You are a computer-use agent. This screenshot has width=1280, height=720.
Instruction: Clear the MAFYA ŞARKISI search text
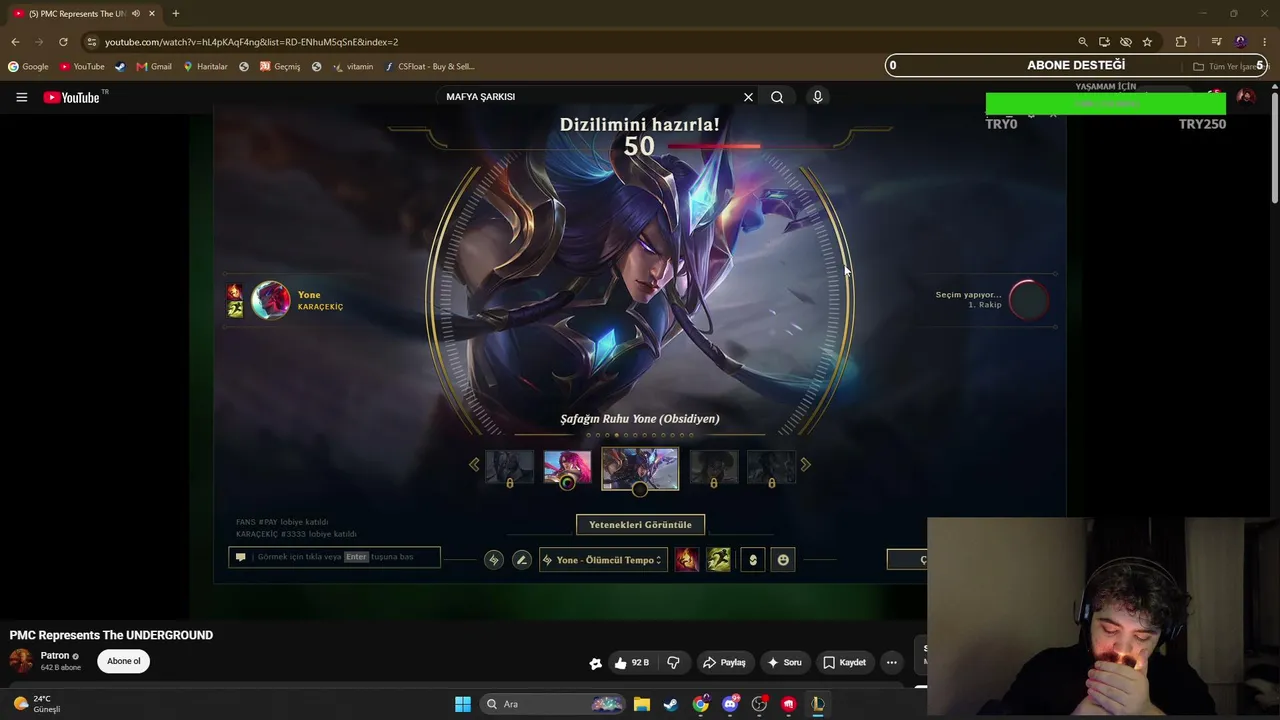click(748, 97)
